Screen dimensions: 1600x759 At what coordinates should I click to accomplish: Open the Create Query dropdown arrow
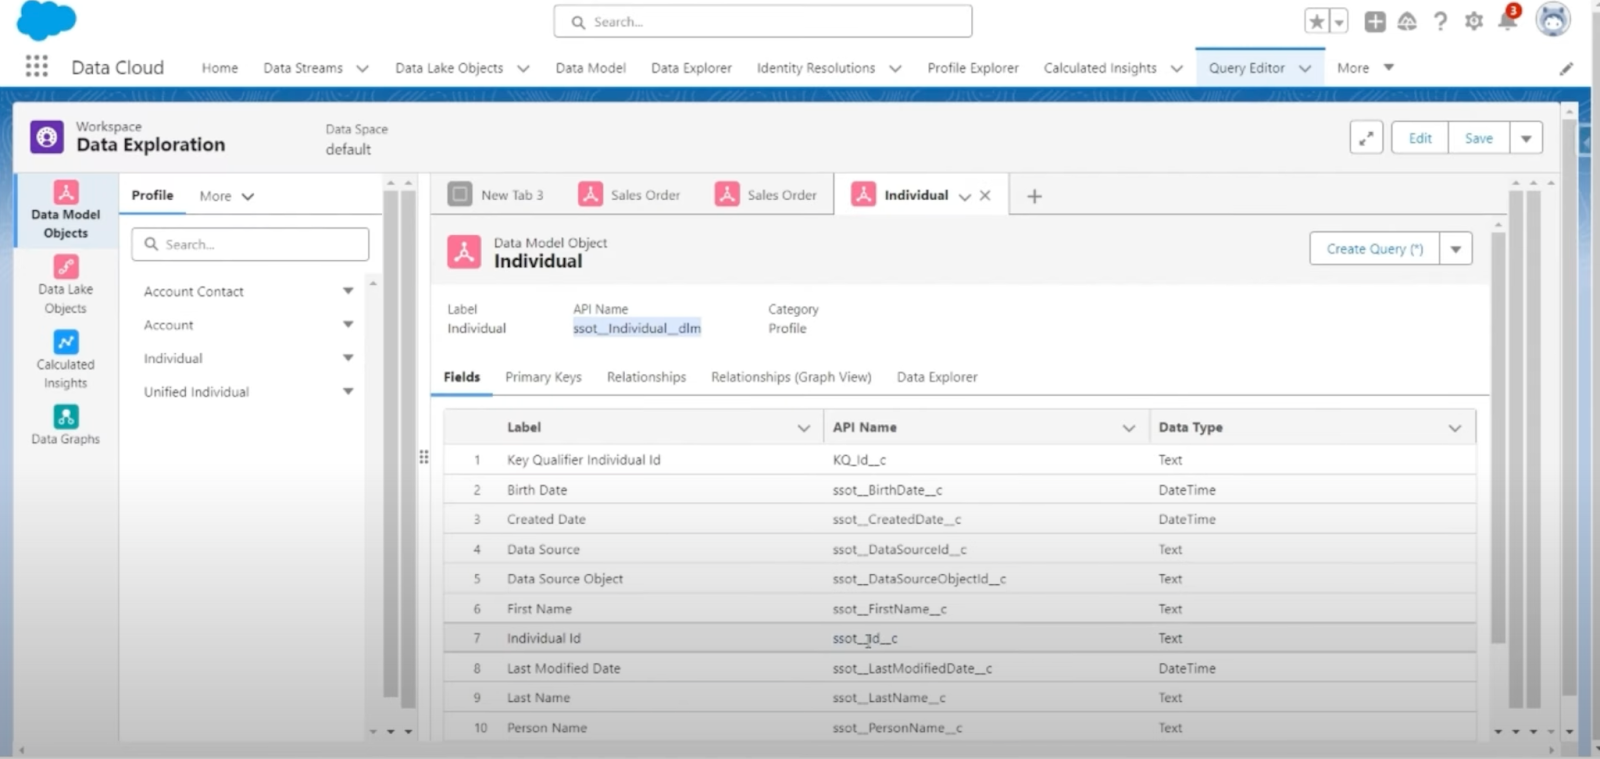[1456, 249]
